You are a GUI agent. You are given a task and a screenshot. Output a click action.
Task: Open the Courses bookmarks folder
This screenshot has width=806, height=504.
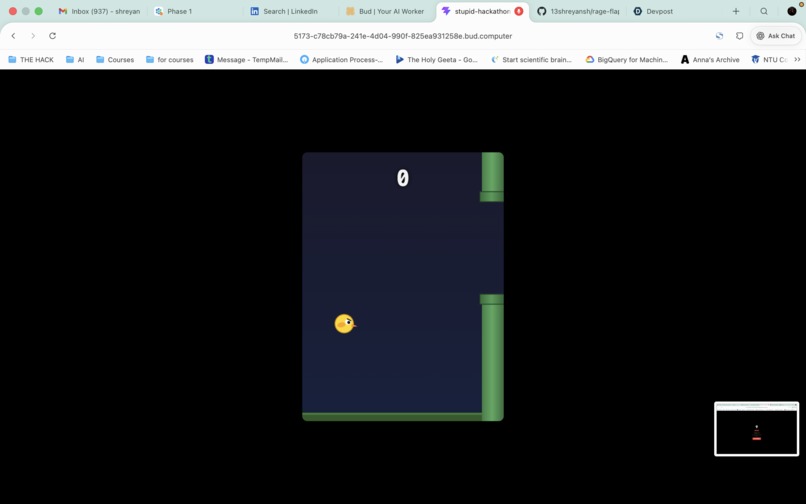point(115,60)
